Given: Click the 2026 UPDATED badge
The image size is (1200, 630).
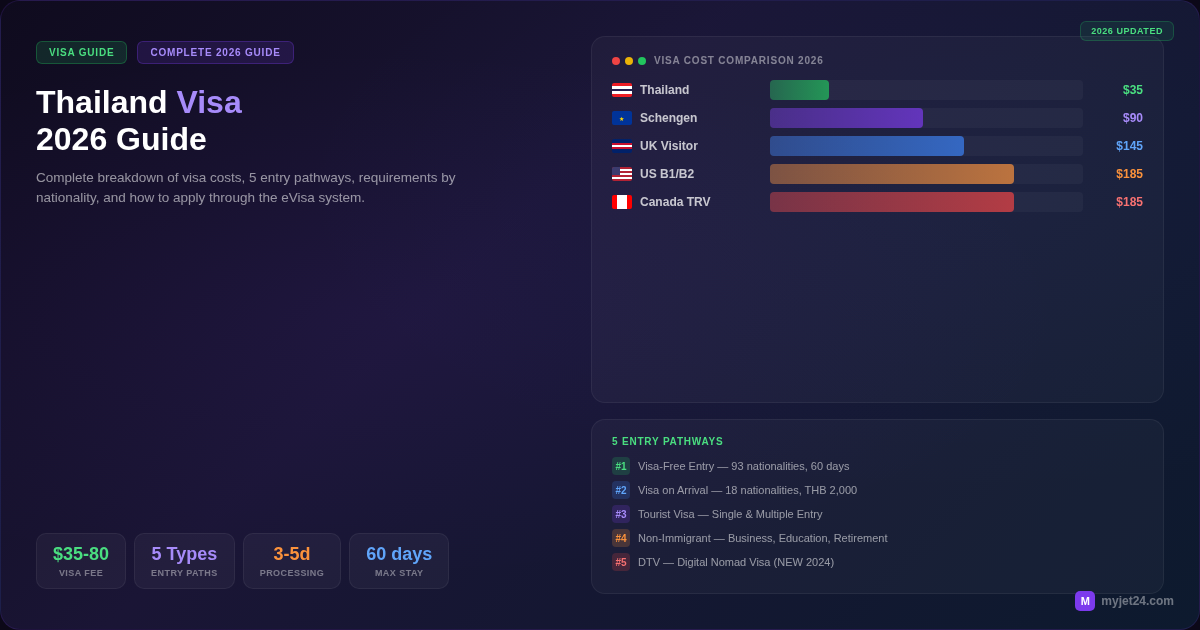Looking at the screenshot, I should point(1127,31).
